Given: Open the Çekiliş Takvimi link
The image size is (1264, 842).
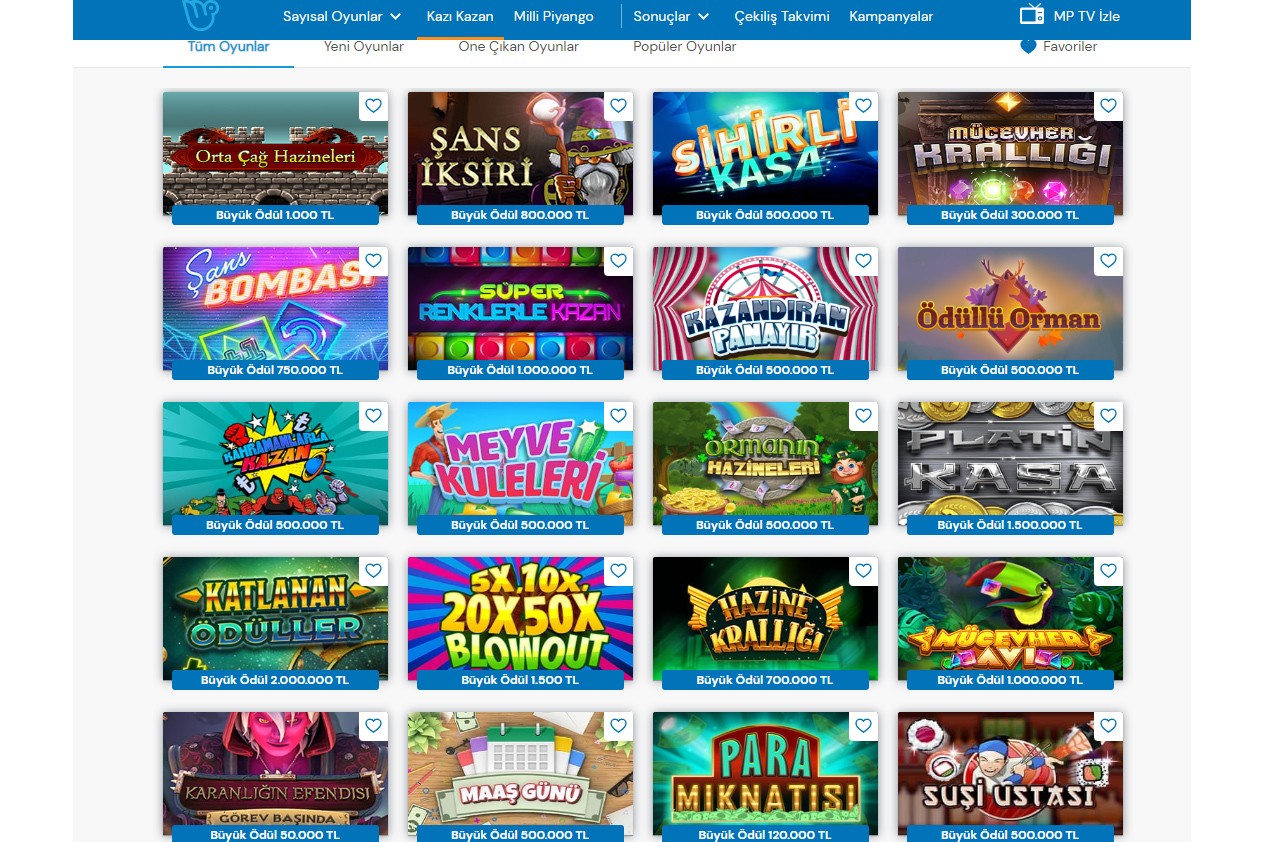Looking at the screenshot, I should coord(782,17).
